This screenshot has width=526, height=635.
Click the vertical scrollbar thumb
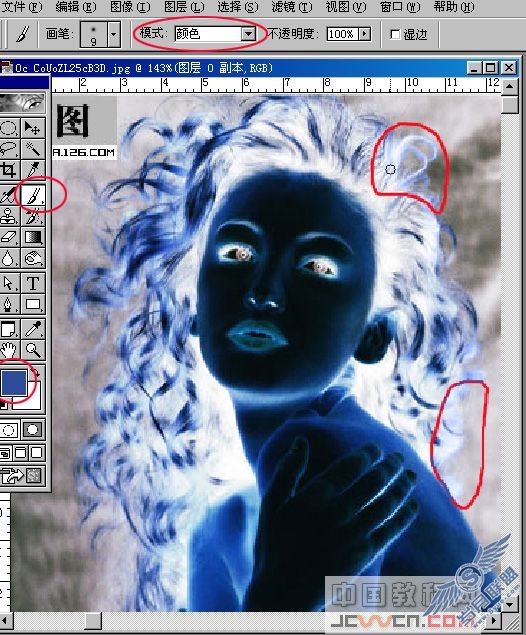tap(509, 104)
